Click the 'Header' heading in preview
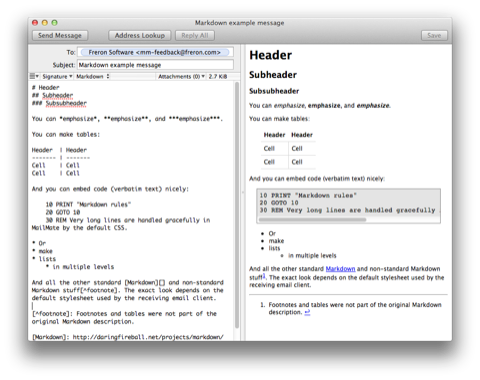The image size is (480, 380). [x=271, y=55]
